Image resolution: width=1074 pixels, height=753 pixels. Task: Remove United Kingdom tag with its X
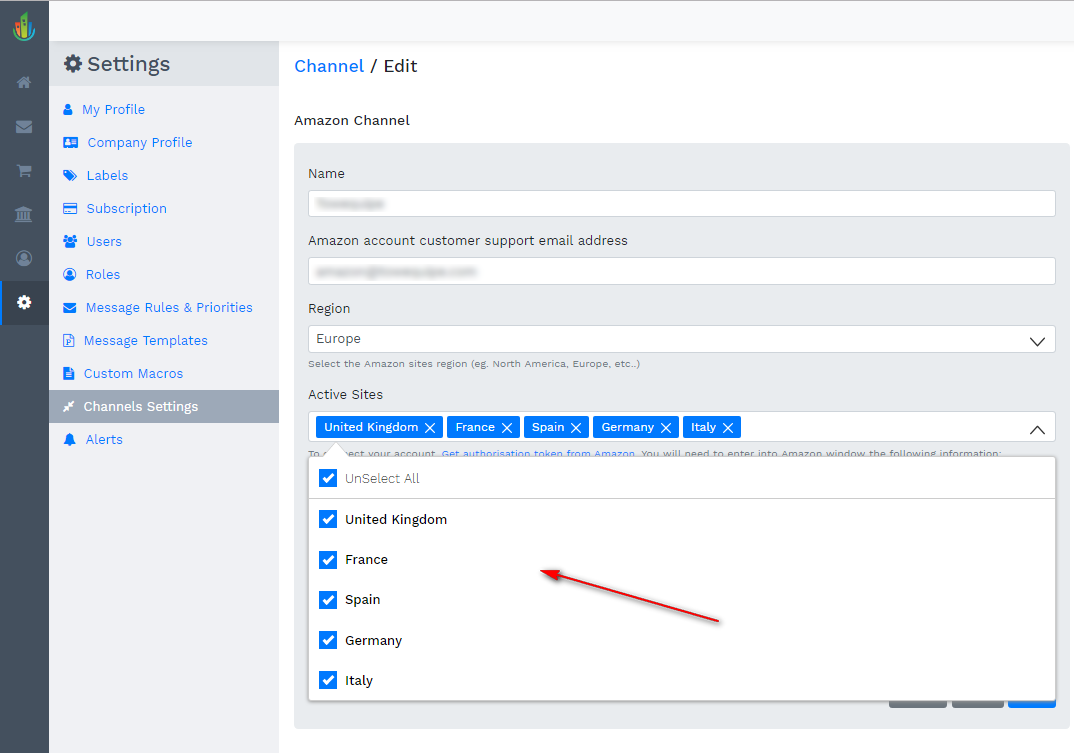[430, 427]
